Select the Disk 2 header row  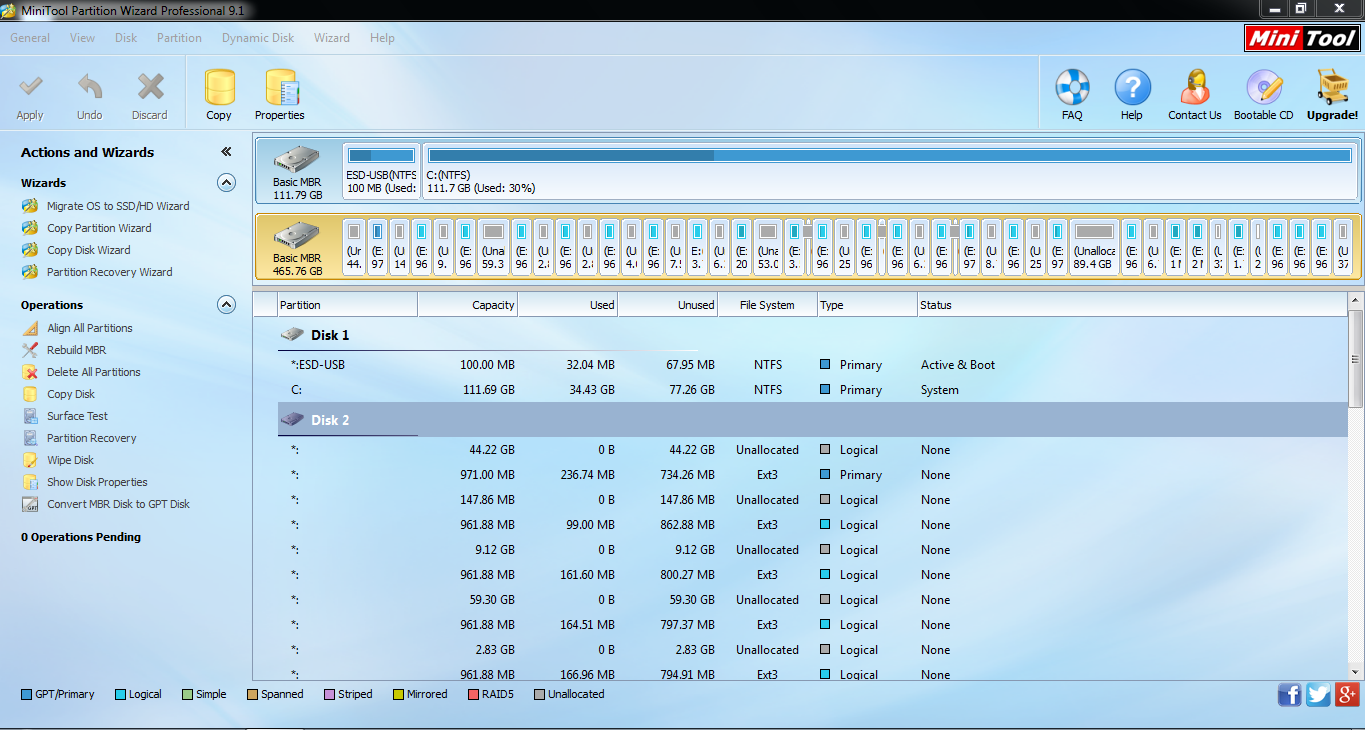[812, 420]
